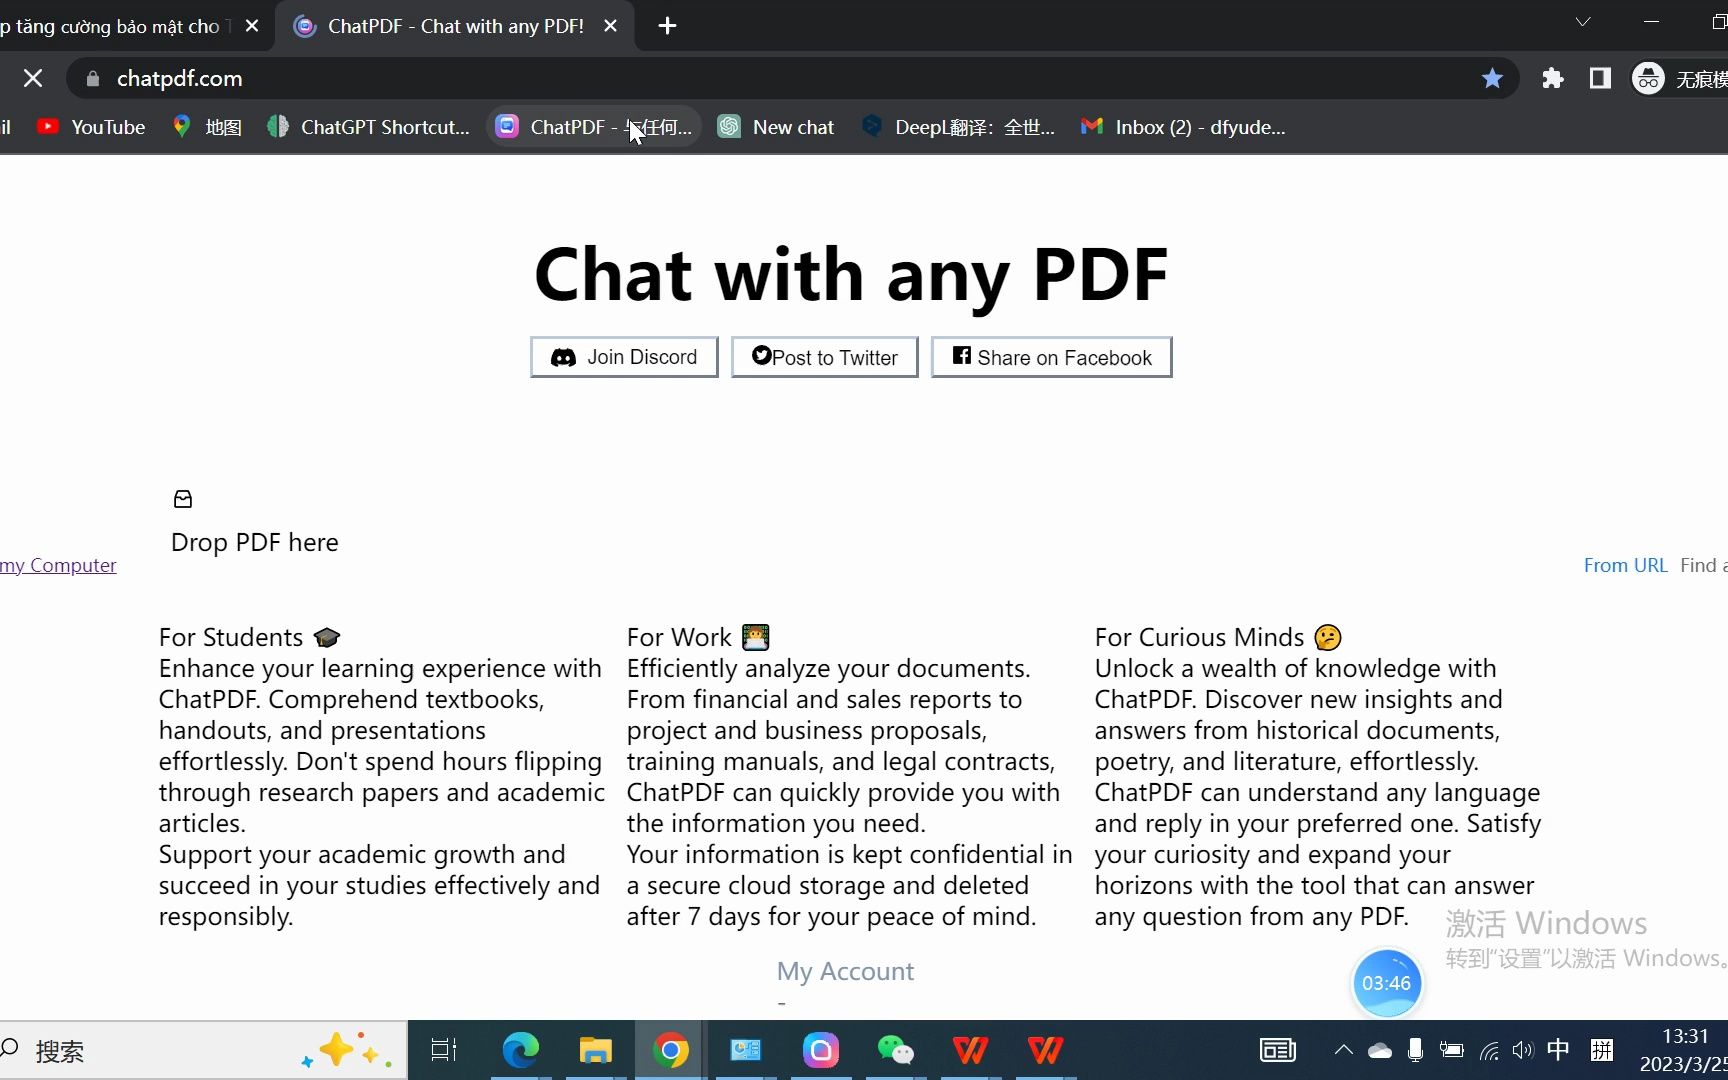Expand the hidden system tray icons chevron
This screenshot has height=1080, width=1728.
(1343, 1050)
